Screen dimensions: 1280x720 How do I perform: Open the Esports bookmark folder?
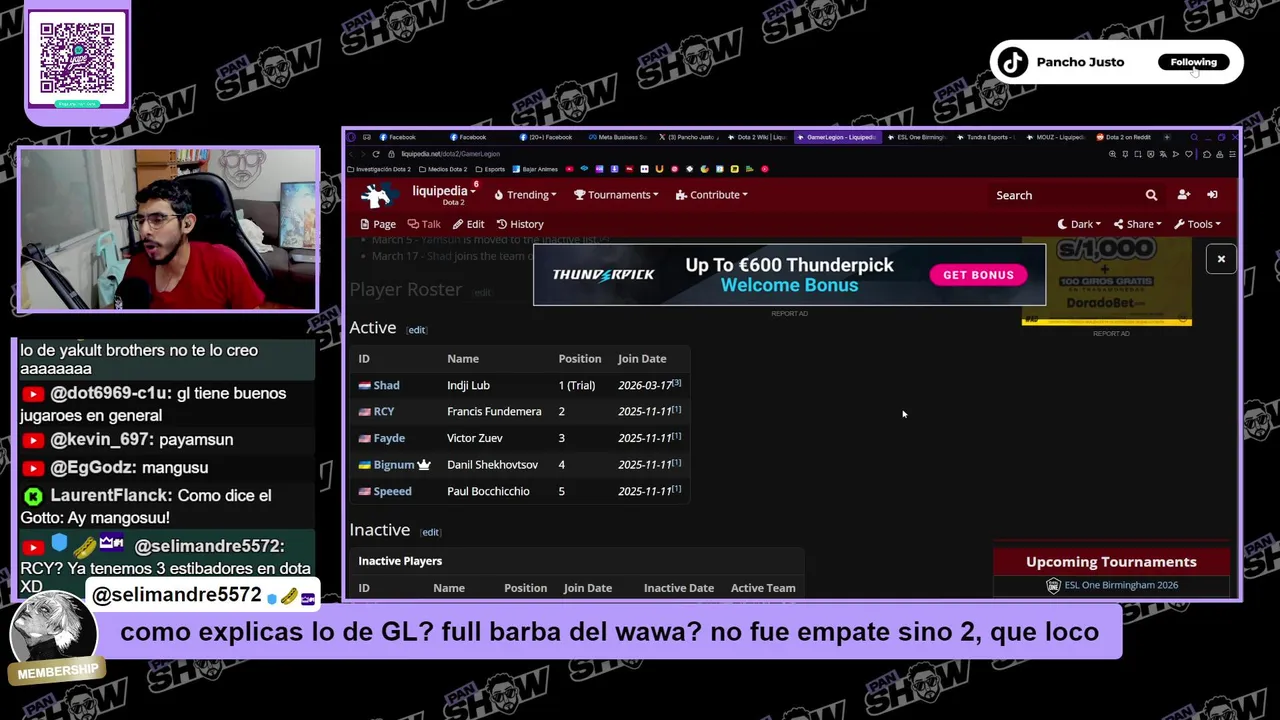click(491, 169)
